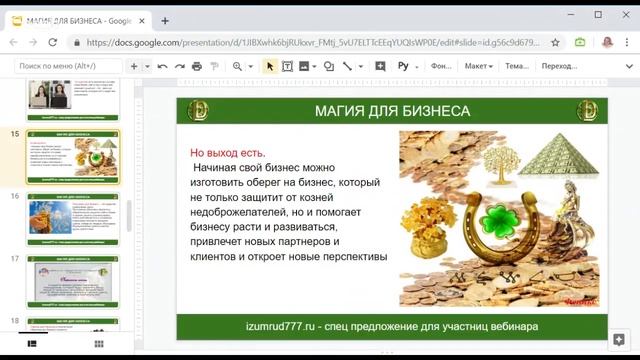640x360 pixels.
Task: Open the image insert dropdown arrow
Action: [314, 66]
